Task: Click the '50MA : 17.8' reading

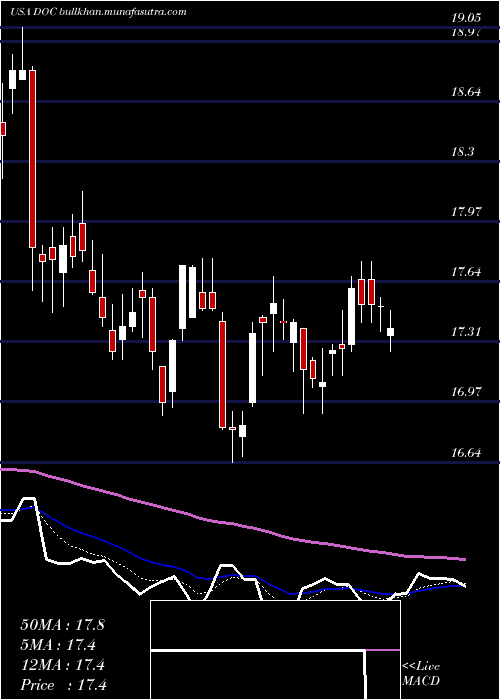Action: click(62, 625)
